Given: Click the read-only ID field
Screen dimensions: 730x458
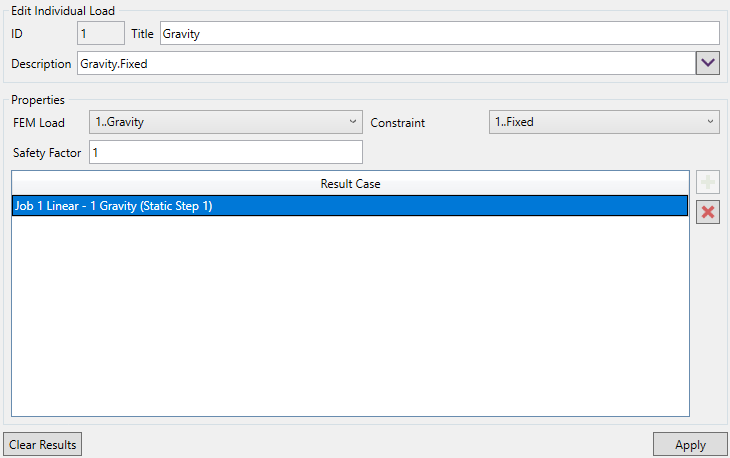Looking at the screenshot, I should coord(101,34).
